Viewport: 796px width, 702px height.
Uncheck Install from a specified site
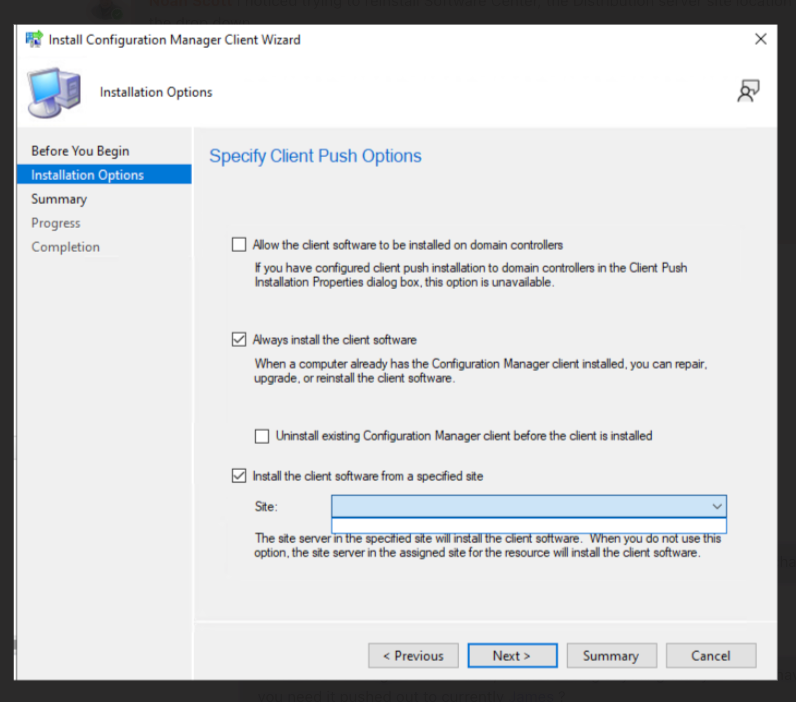(x=239, y=476)
